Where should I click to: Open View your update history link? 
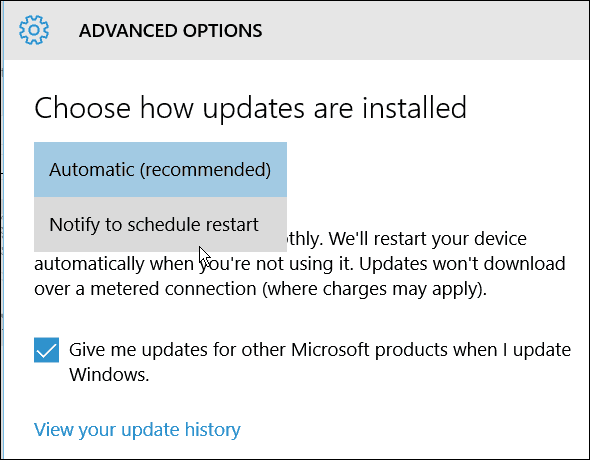[137, 430]
